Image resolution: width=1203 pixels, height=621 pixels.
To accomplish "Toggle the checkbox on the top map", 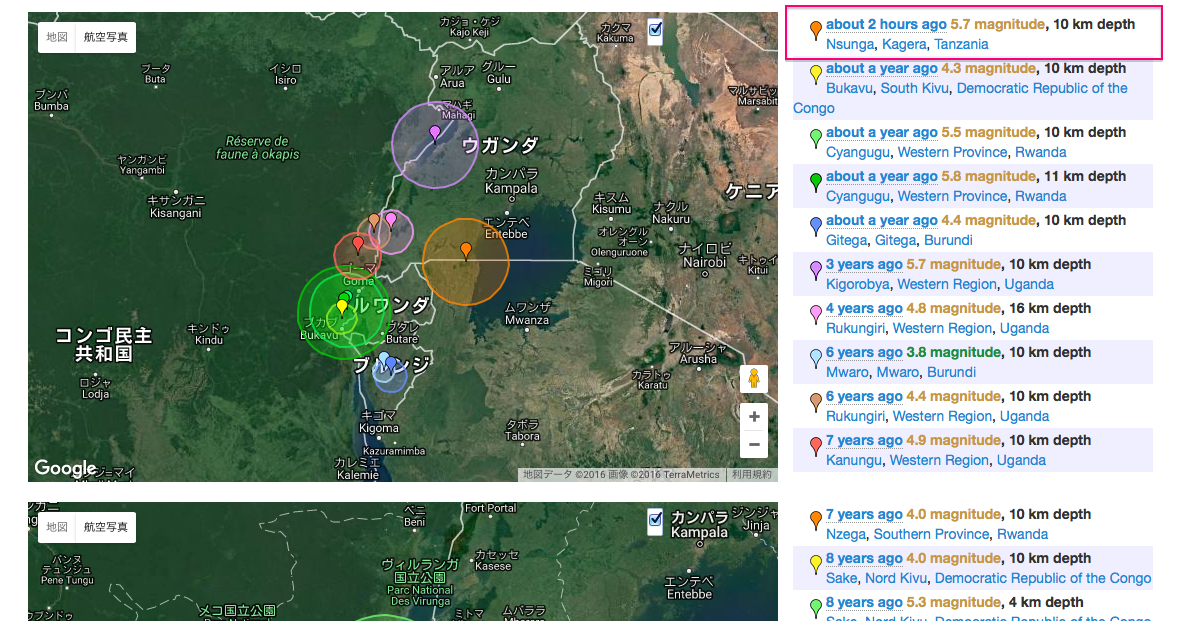I will click(x=655, y=30).
